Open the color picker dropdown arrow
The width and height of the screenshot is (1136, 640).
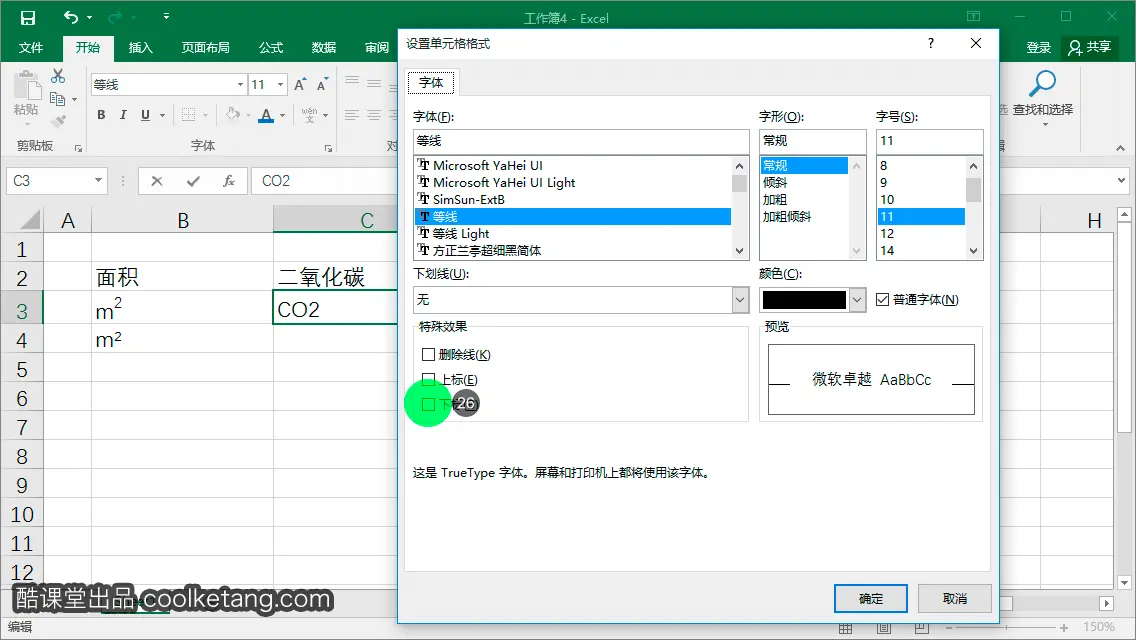coord(857,299)
